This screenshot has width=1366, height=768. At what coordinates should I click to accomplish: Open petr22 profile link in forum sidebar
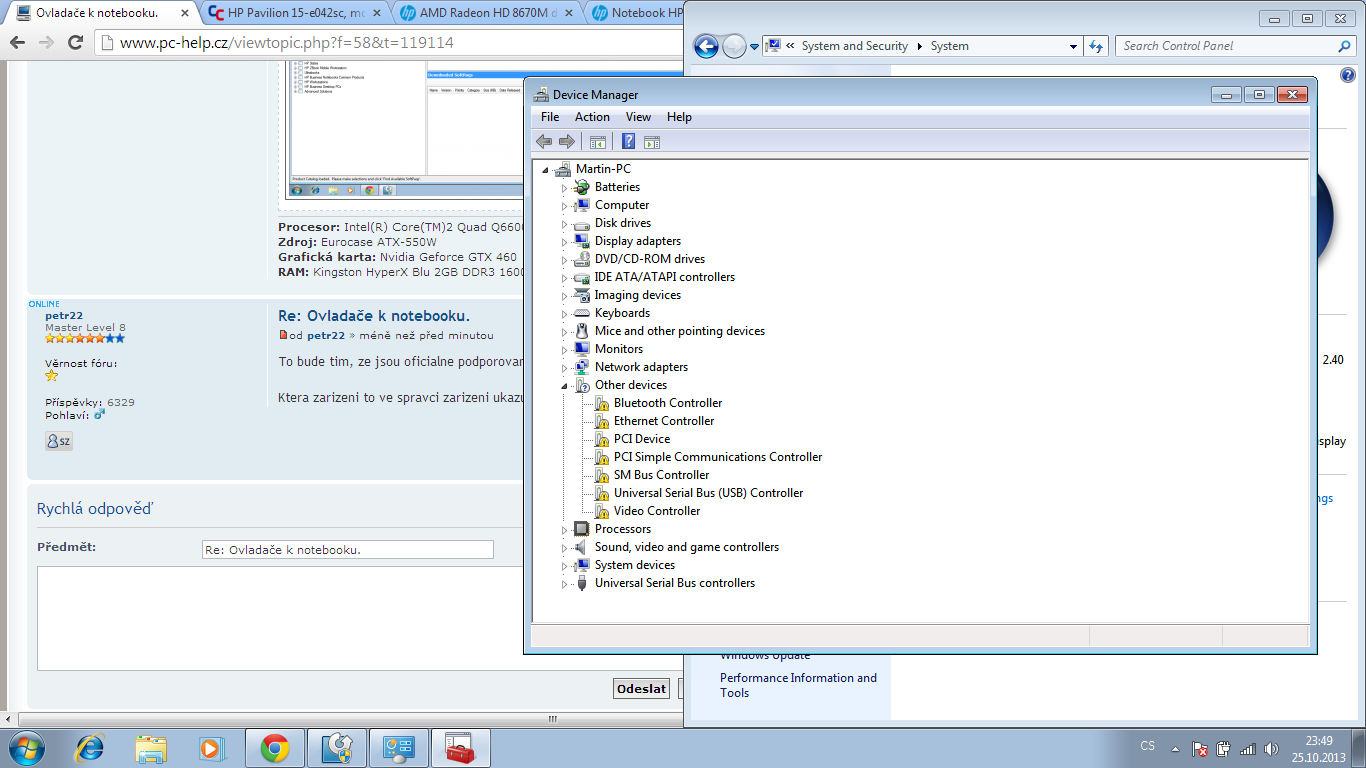coord(64,315)
